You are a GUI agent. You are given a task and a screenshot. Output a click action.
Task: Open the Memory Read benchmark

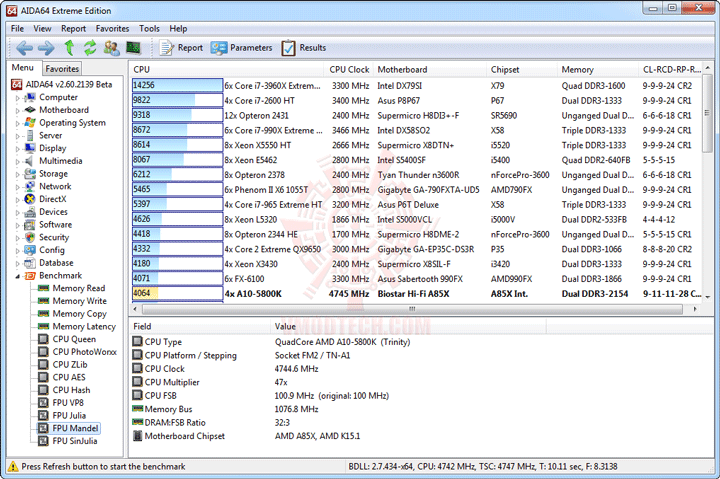coord(72,288)
